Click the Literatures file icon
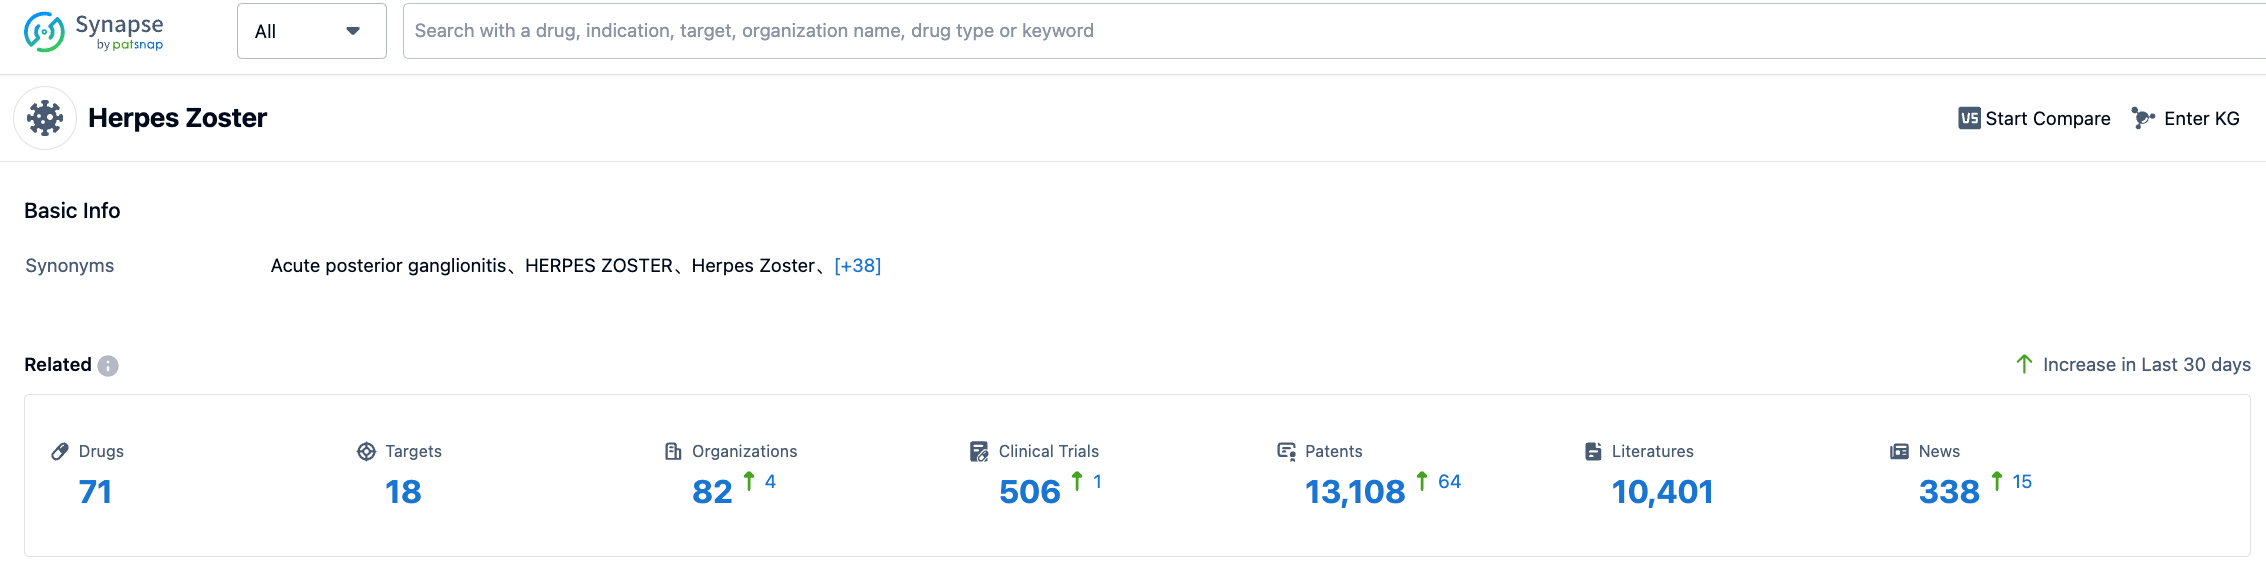This screenshot has width=2266, height=568. click(1593, 451)
